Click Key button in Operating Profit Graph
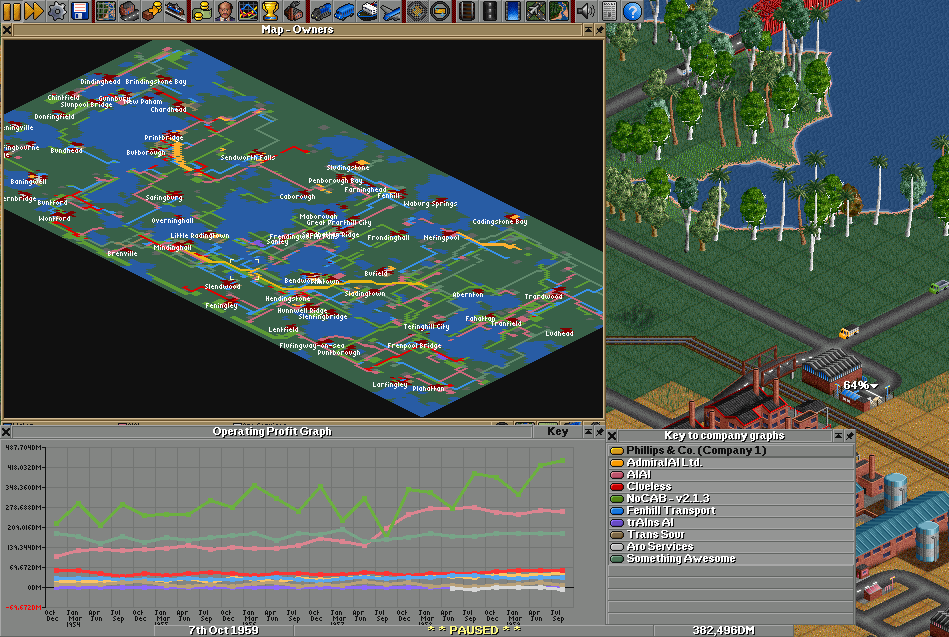The height and width of the screenshot is (637, 949). coord(557,432)
